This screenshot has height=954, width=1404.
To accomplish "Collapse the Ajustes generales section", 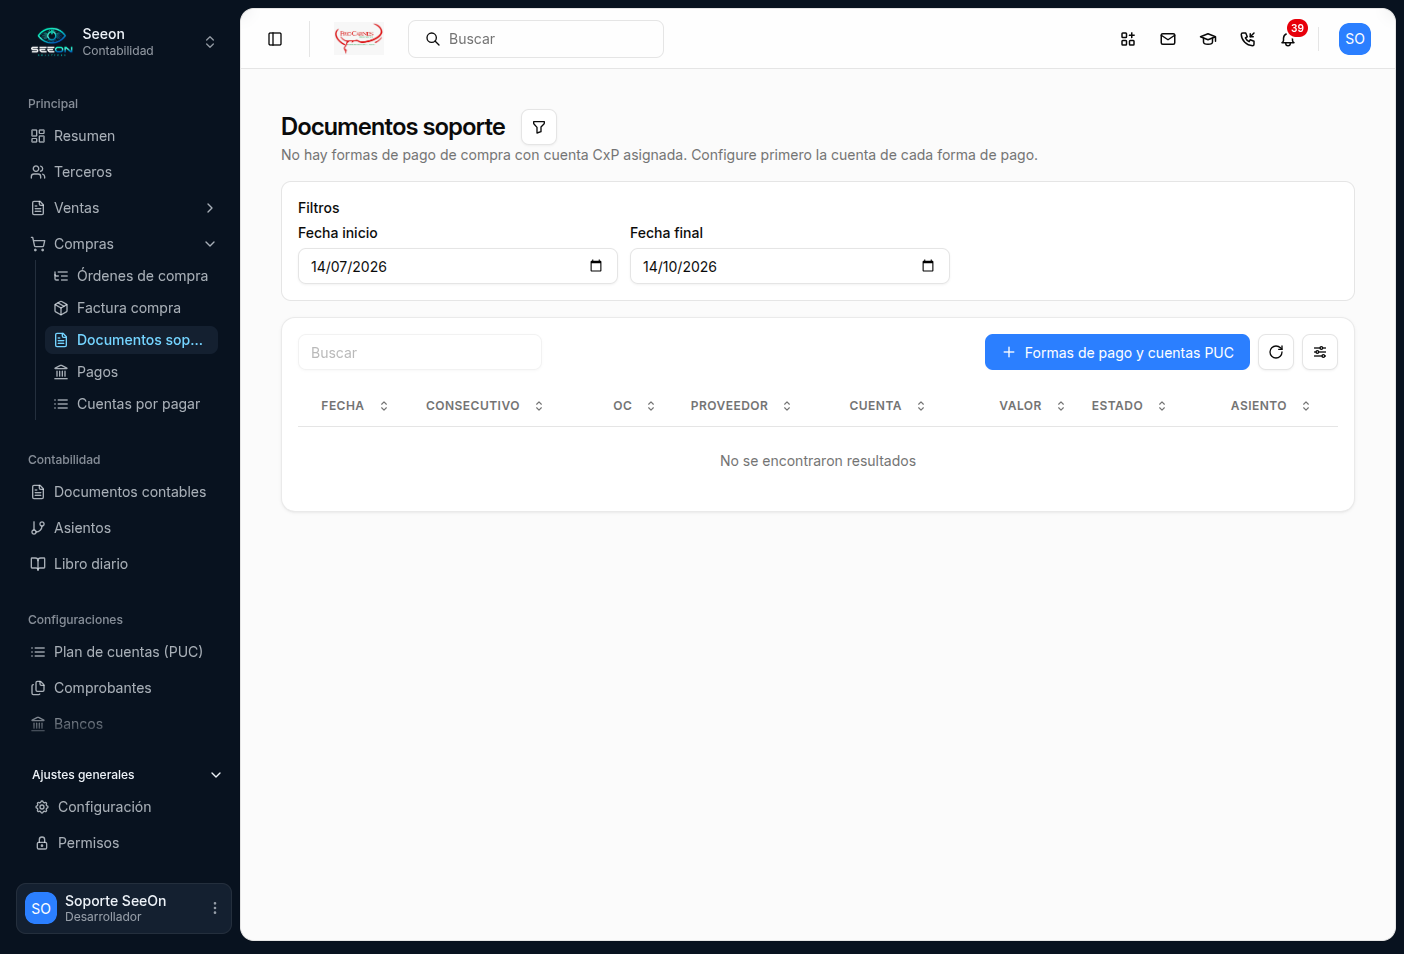I will [126, 775].
